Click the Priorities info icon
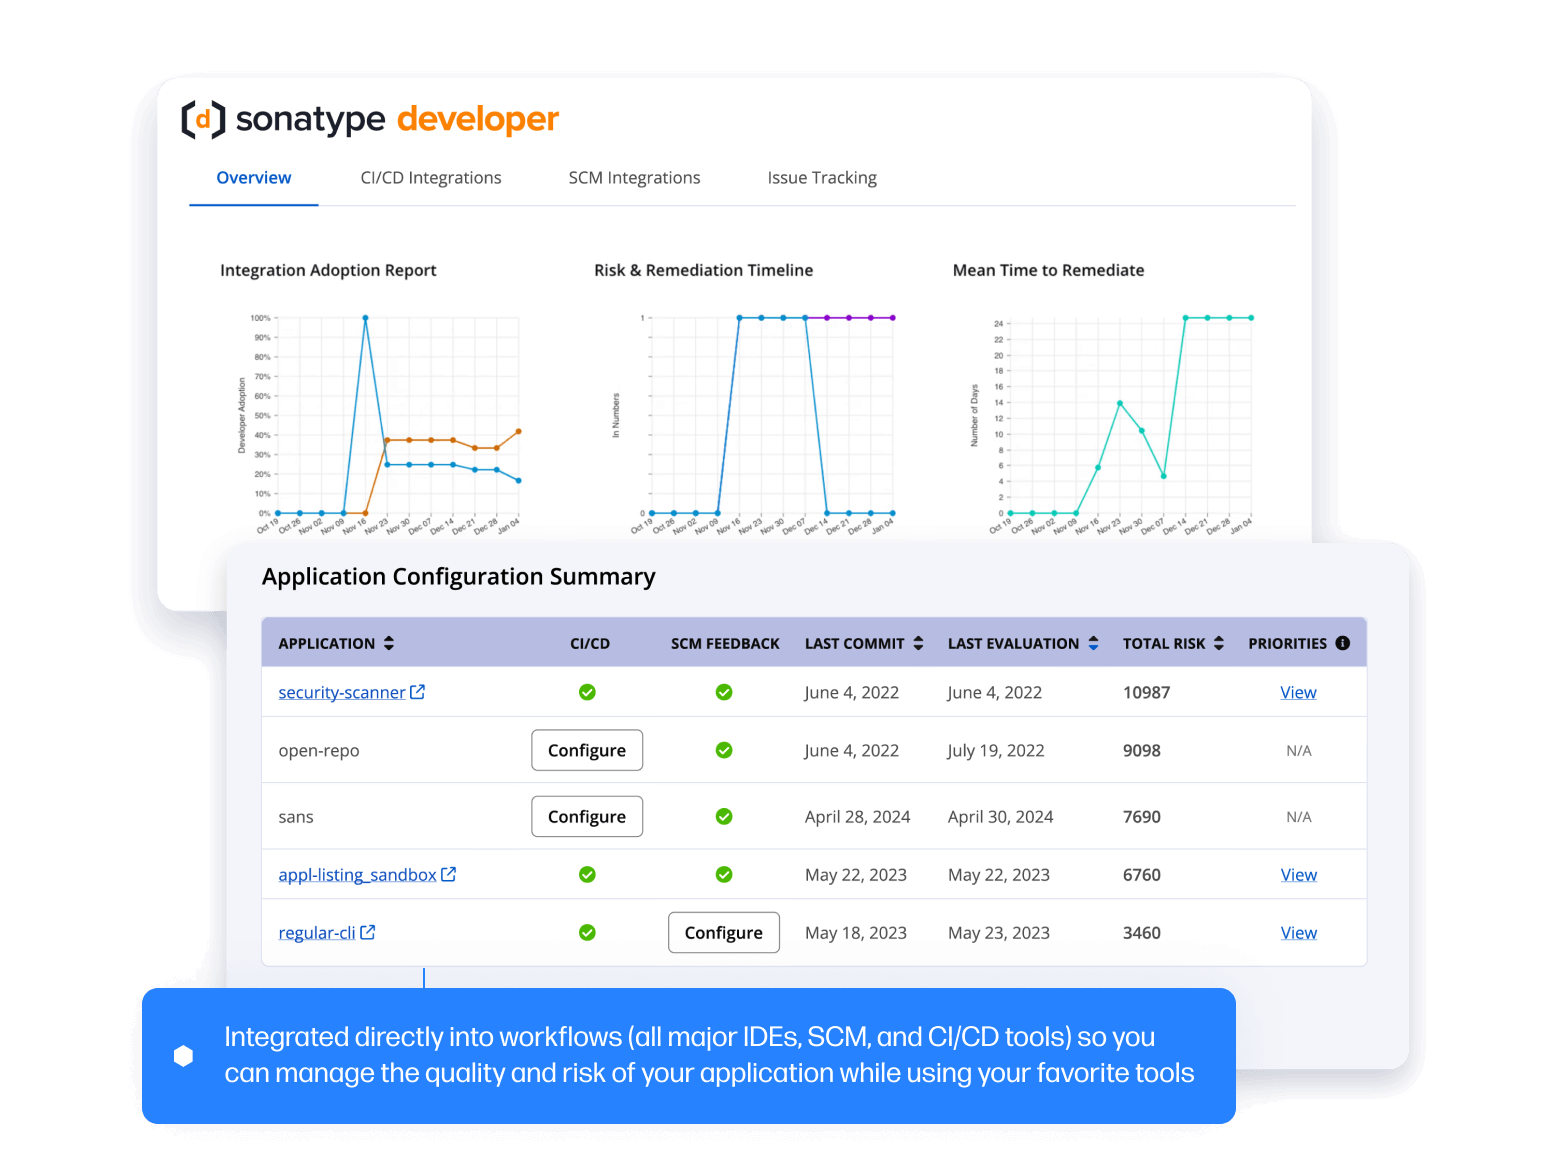Image resolution: width=1562 pixels, height=1176 pixels. (1343, 643)
